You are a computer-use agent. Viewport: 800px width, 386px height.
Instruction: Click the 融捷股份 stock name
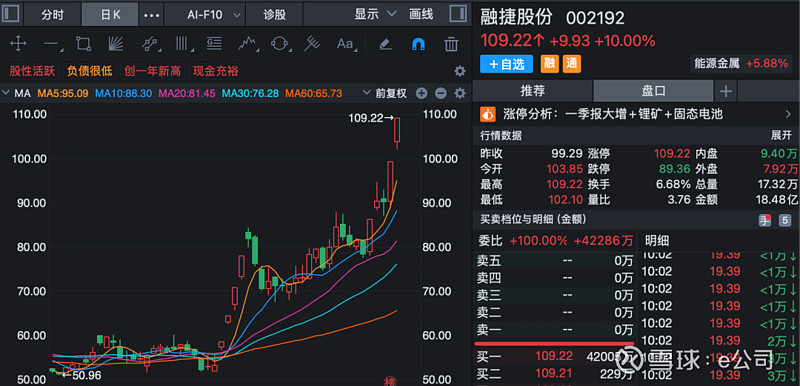516,17
